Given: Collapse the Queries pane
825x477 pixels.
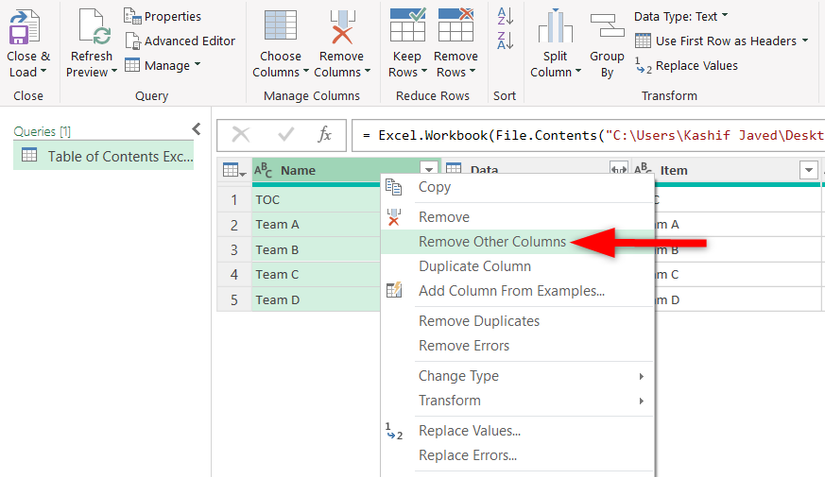Looking at the screenshot, I should click(196, 129).
